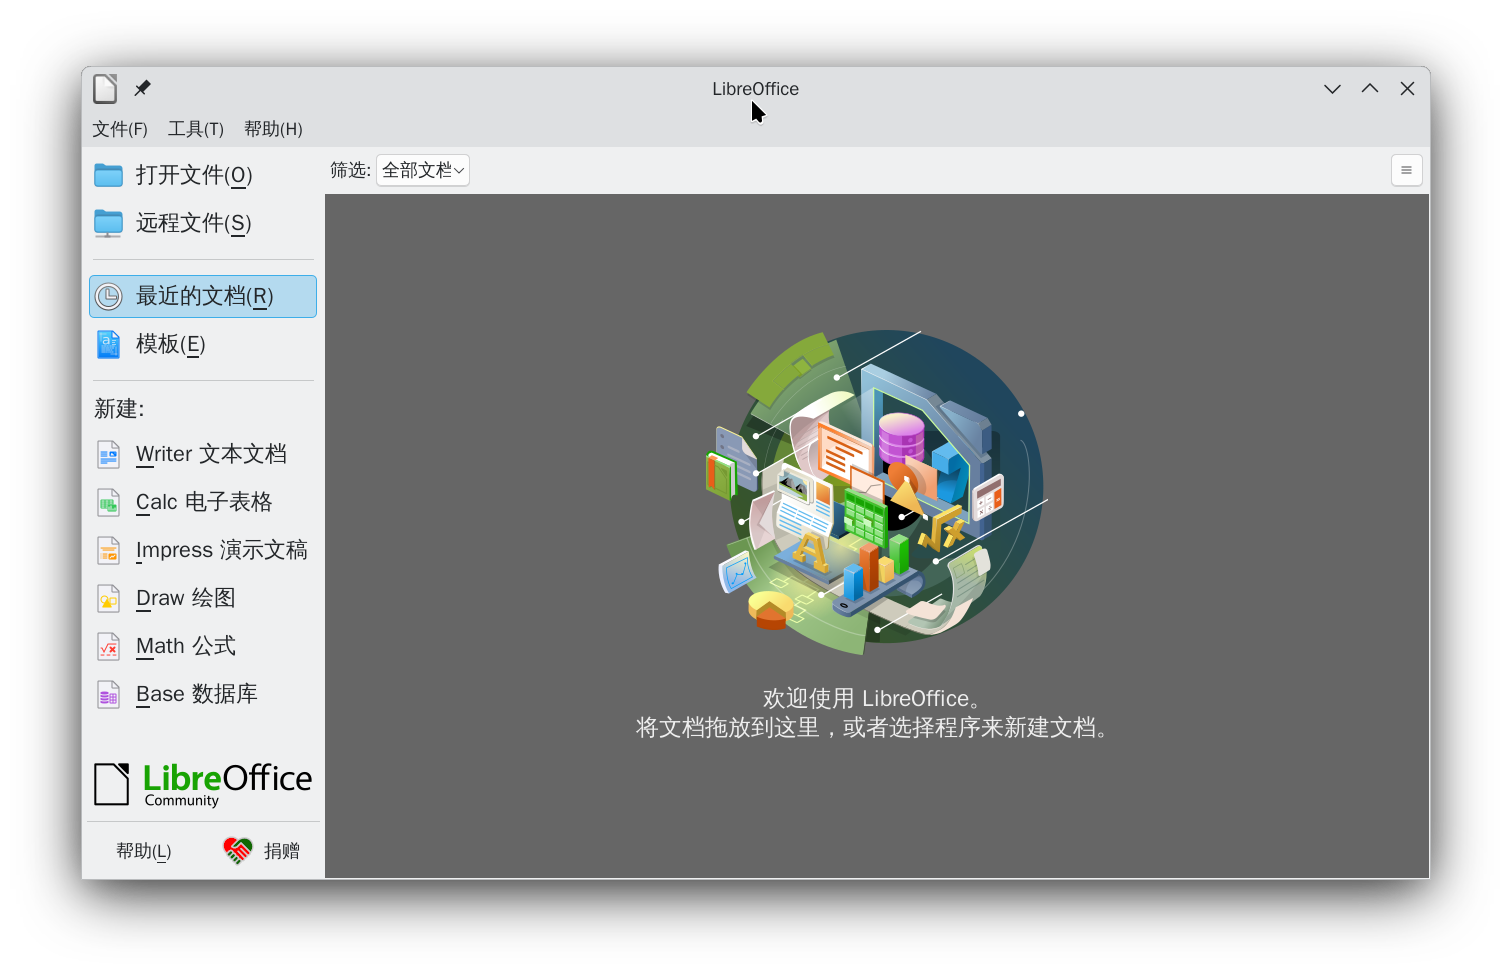Click the blank document icon above the menus
The width and height of the screenshot is (1512, 976).
pyautogui.click(x=104, y=88)
